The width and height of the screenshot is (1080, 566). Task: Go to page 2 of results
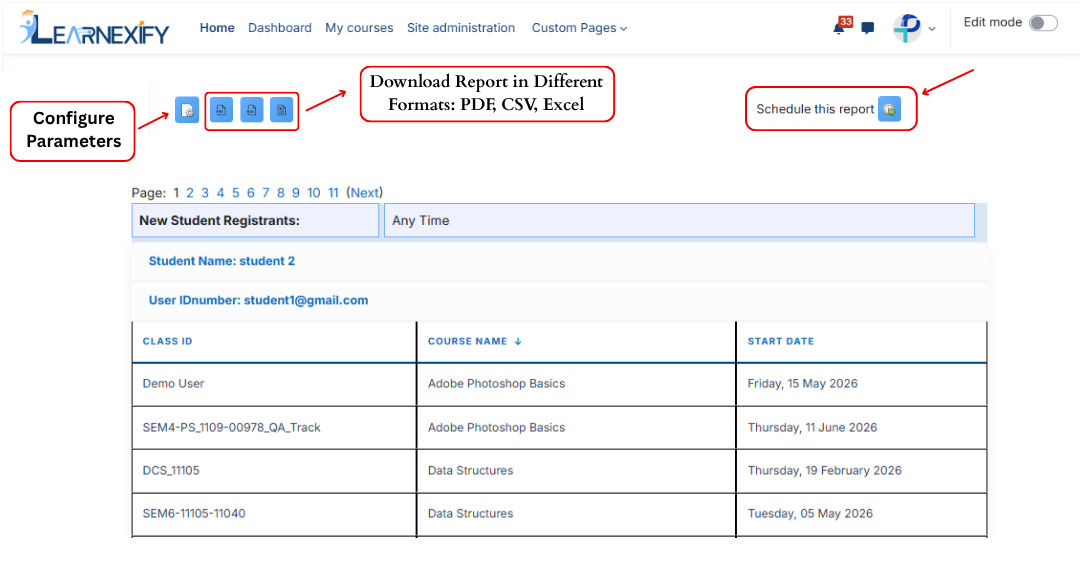pos(190,193)
